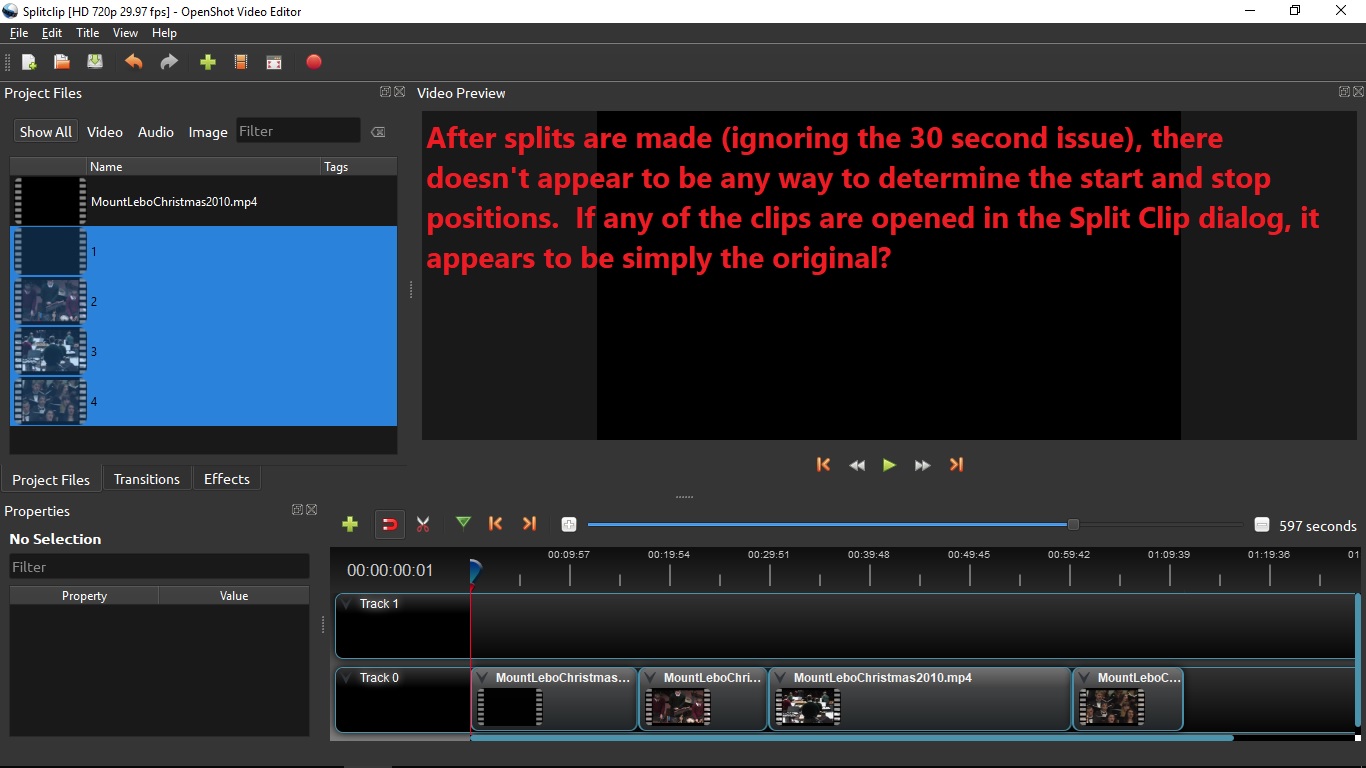Toggle Show All project files
1366x768 pixels.
(x=45, y=131)
